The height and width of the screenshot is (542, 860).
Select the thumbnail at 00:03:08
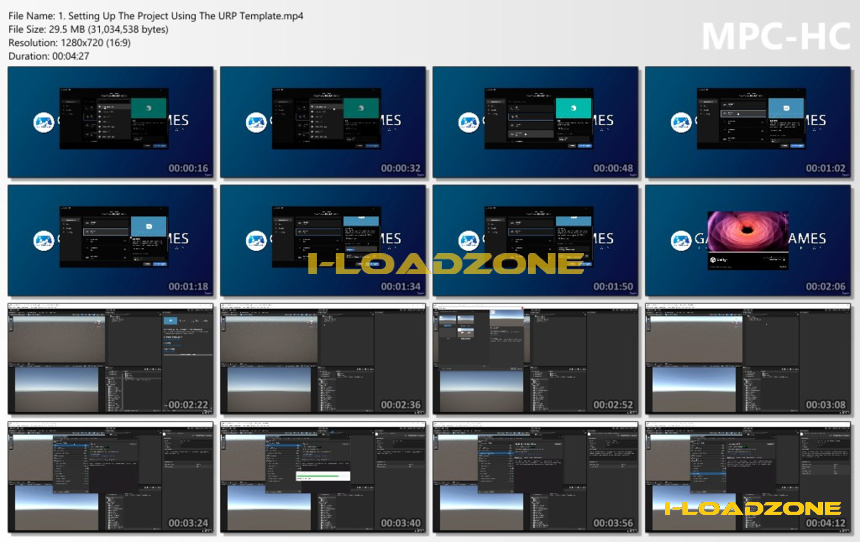(x=748, y=359)
